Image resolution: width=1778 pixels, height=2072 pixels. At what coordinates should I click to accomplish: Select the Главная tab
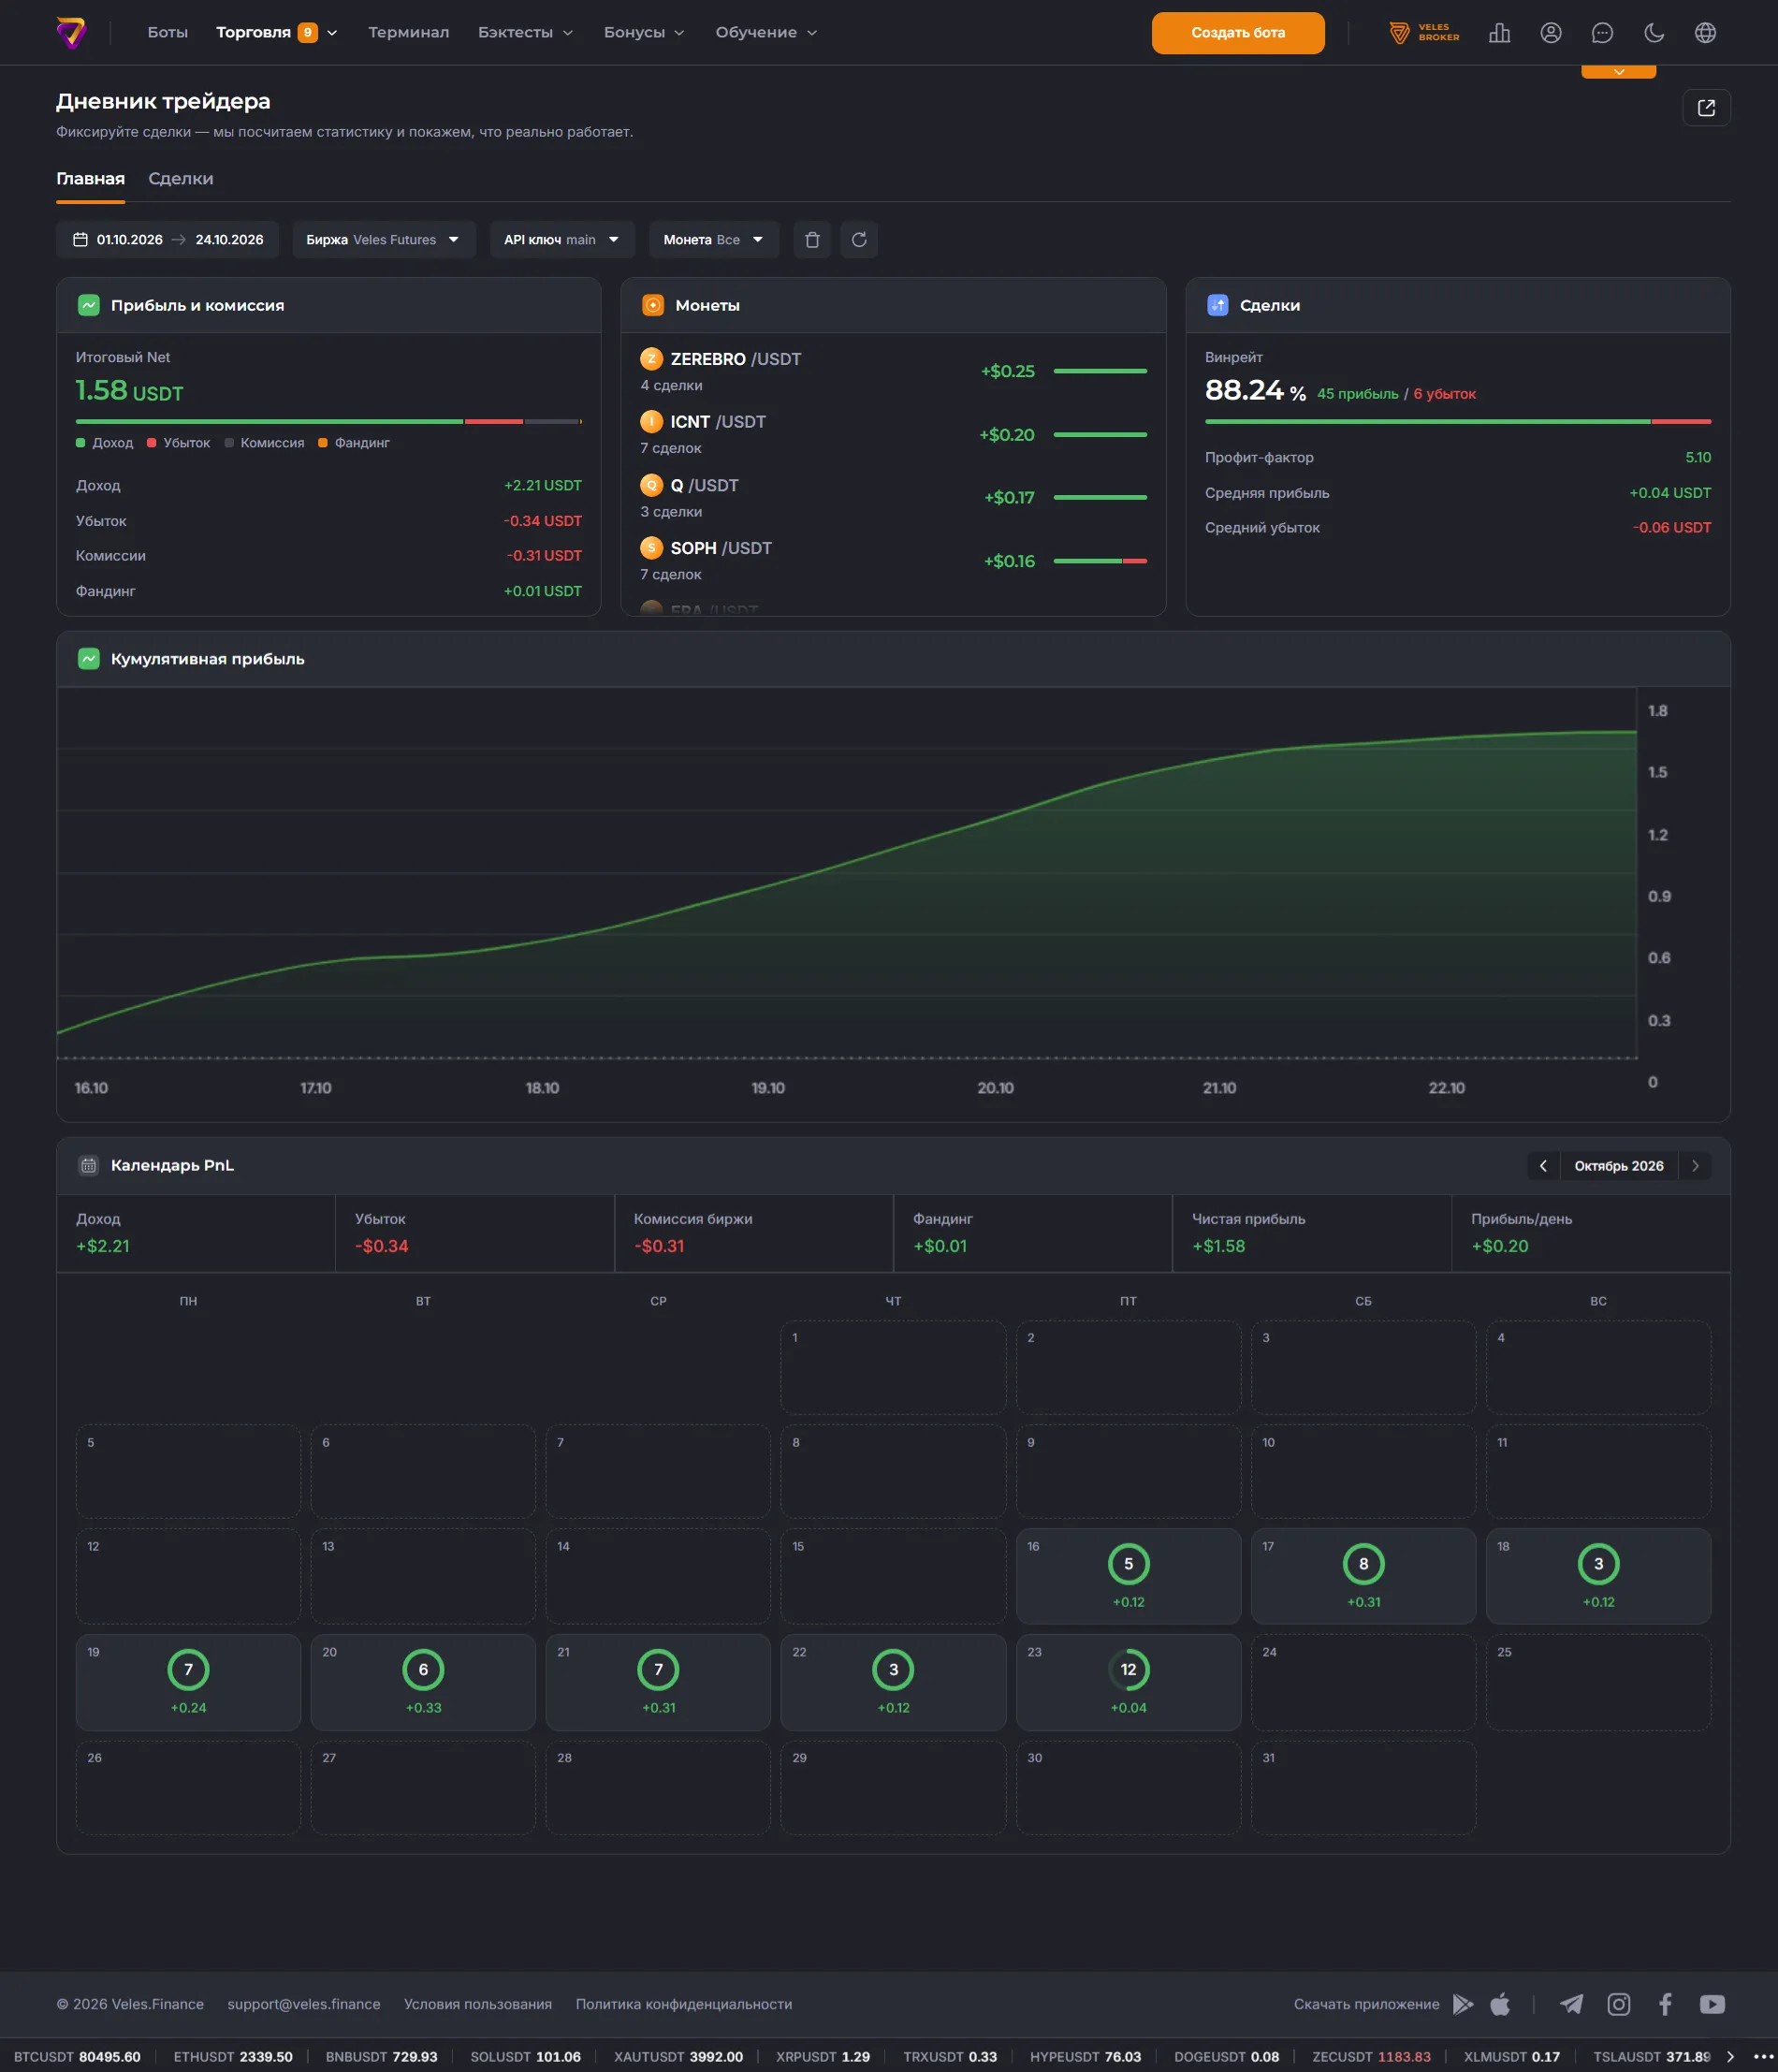click(x=90, y=179)
